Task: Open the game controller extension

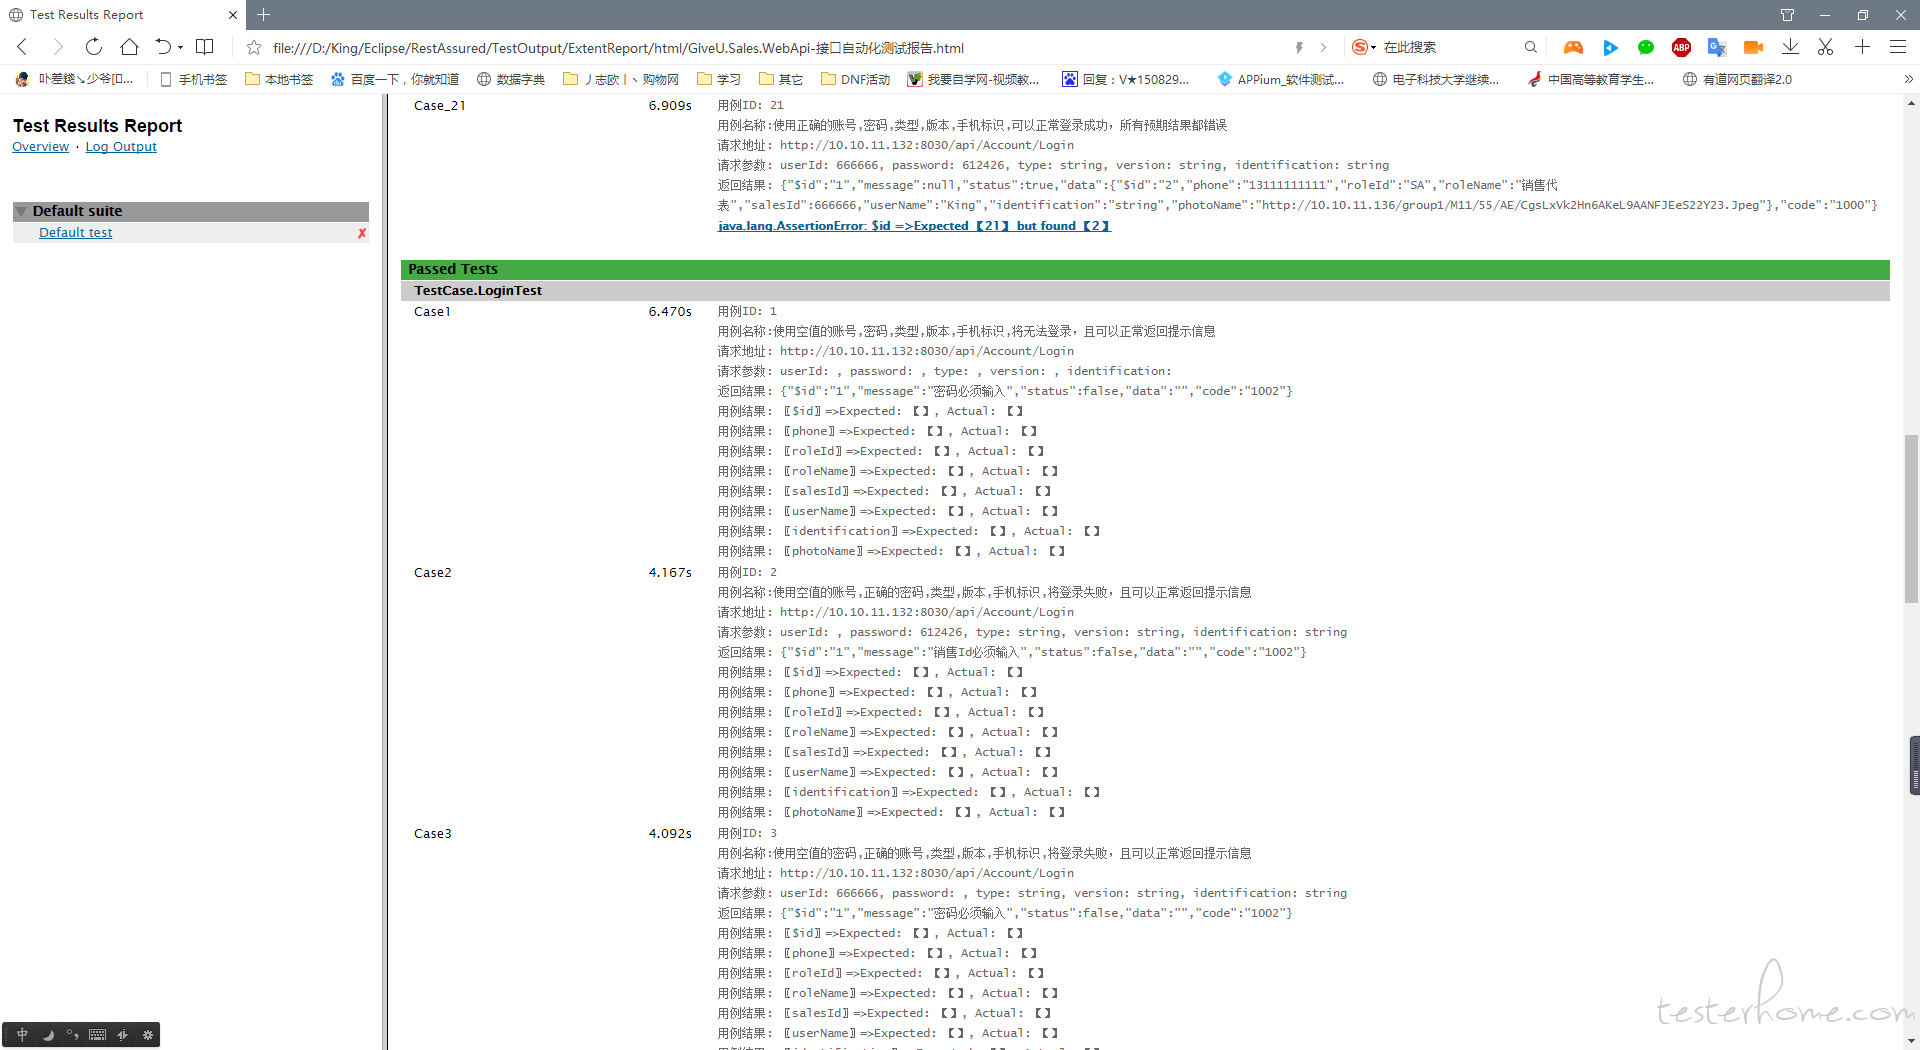Action: pyautogui.click(x=1573, y=47)
